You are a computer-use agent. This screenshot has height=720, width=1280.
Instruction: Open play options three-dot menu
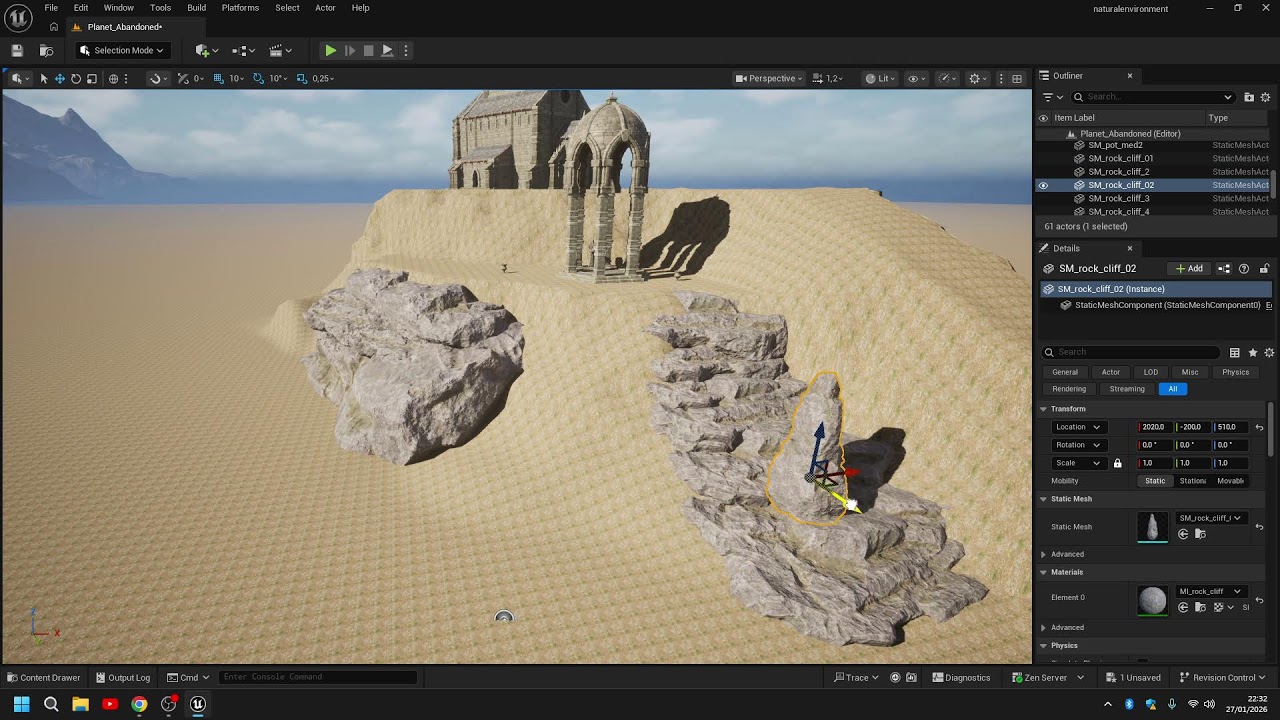click(405, 50)
